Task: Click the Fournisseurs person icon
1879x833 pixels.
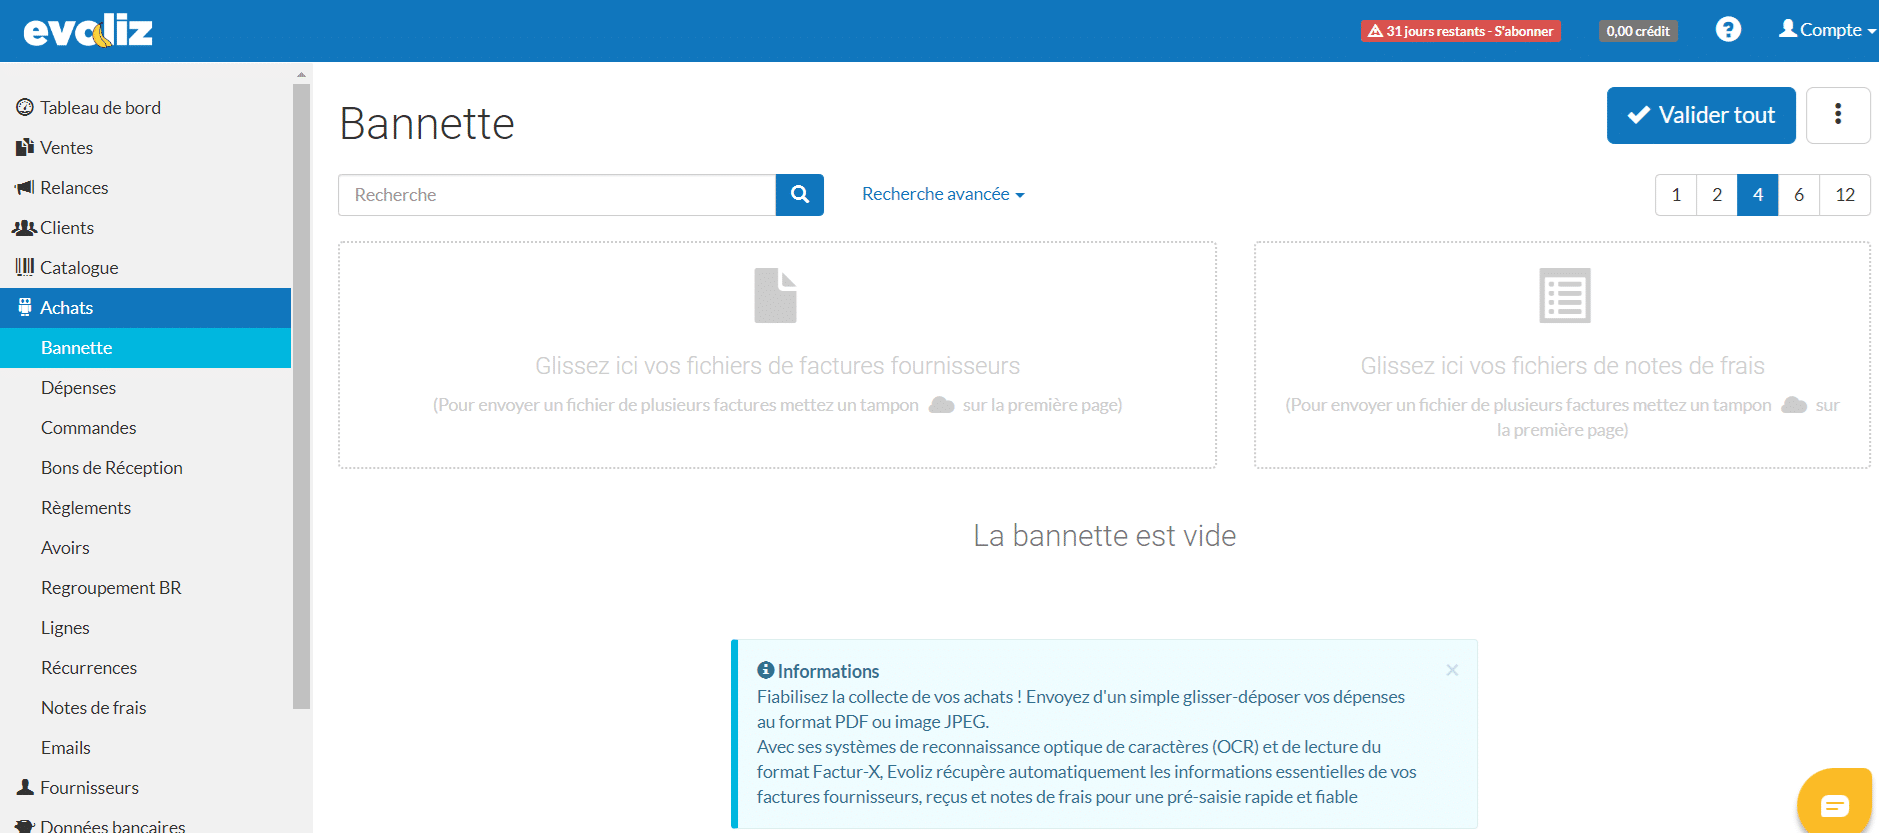Action: pyautogui.click(x=25, y=787)
